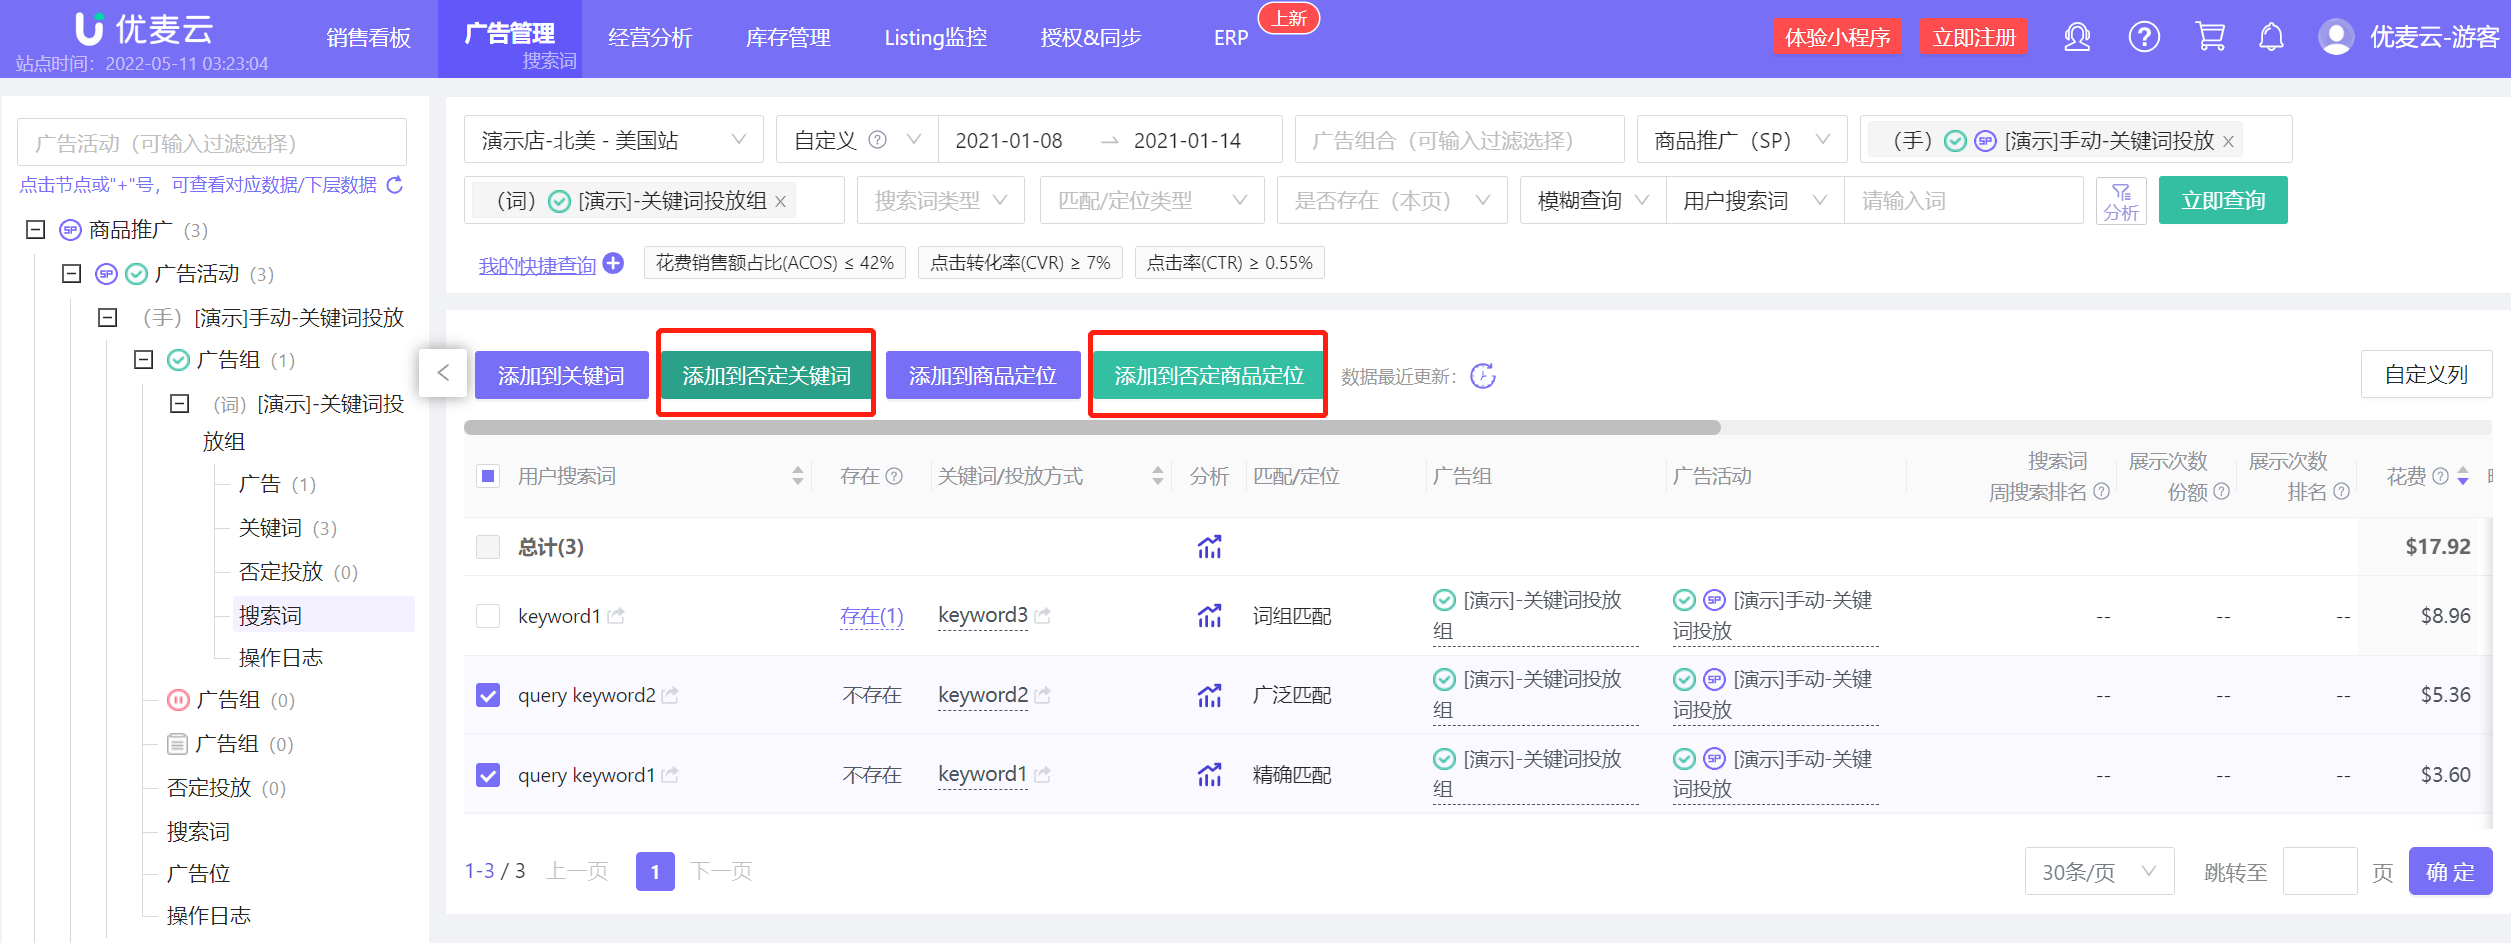
Task: Click the 立即查询 button
Action: click(x=2223, y=201)
